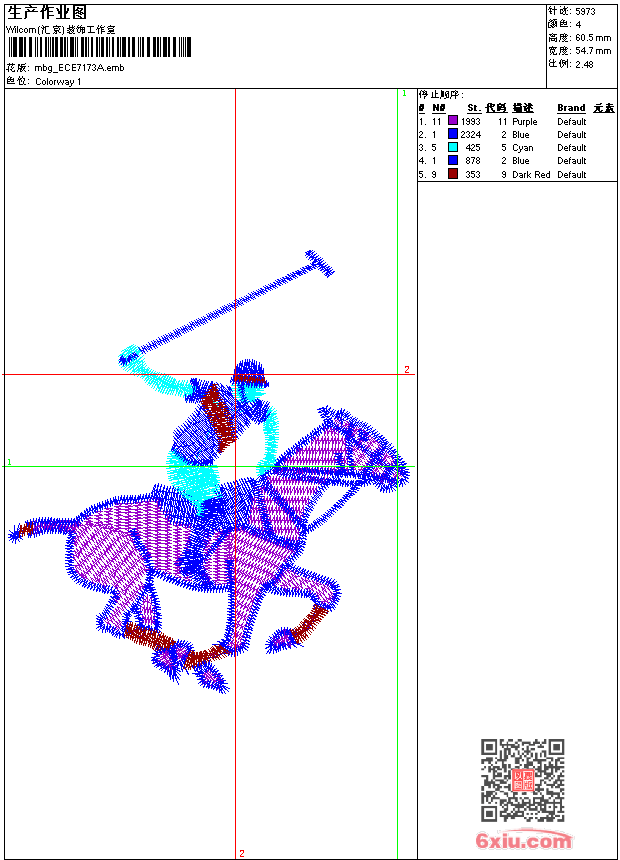
Task: Click the Brand column header
Action: tap(571, 108)
